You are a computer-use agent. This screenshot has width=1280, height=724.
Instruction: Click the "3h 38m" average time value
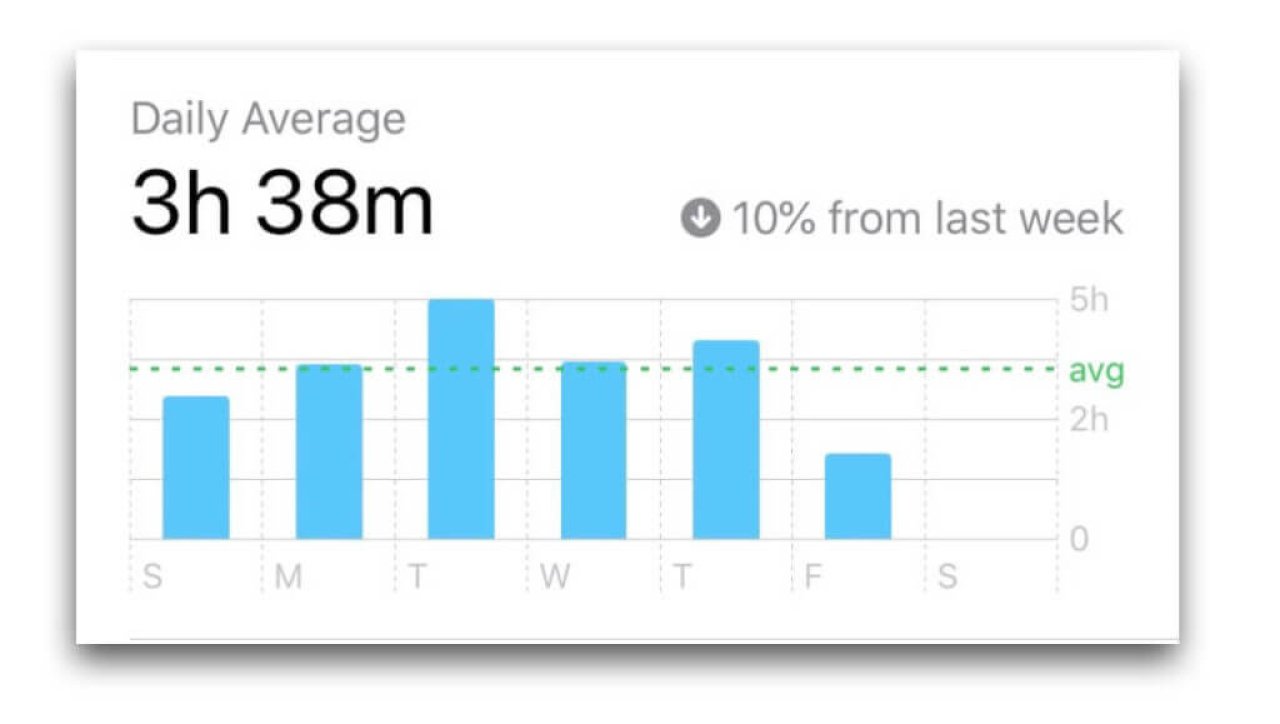[x=283, y=206]
